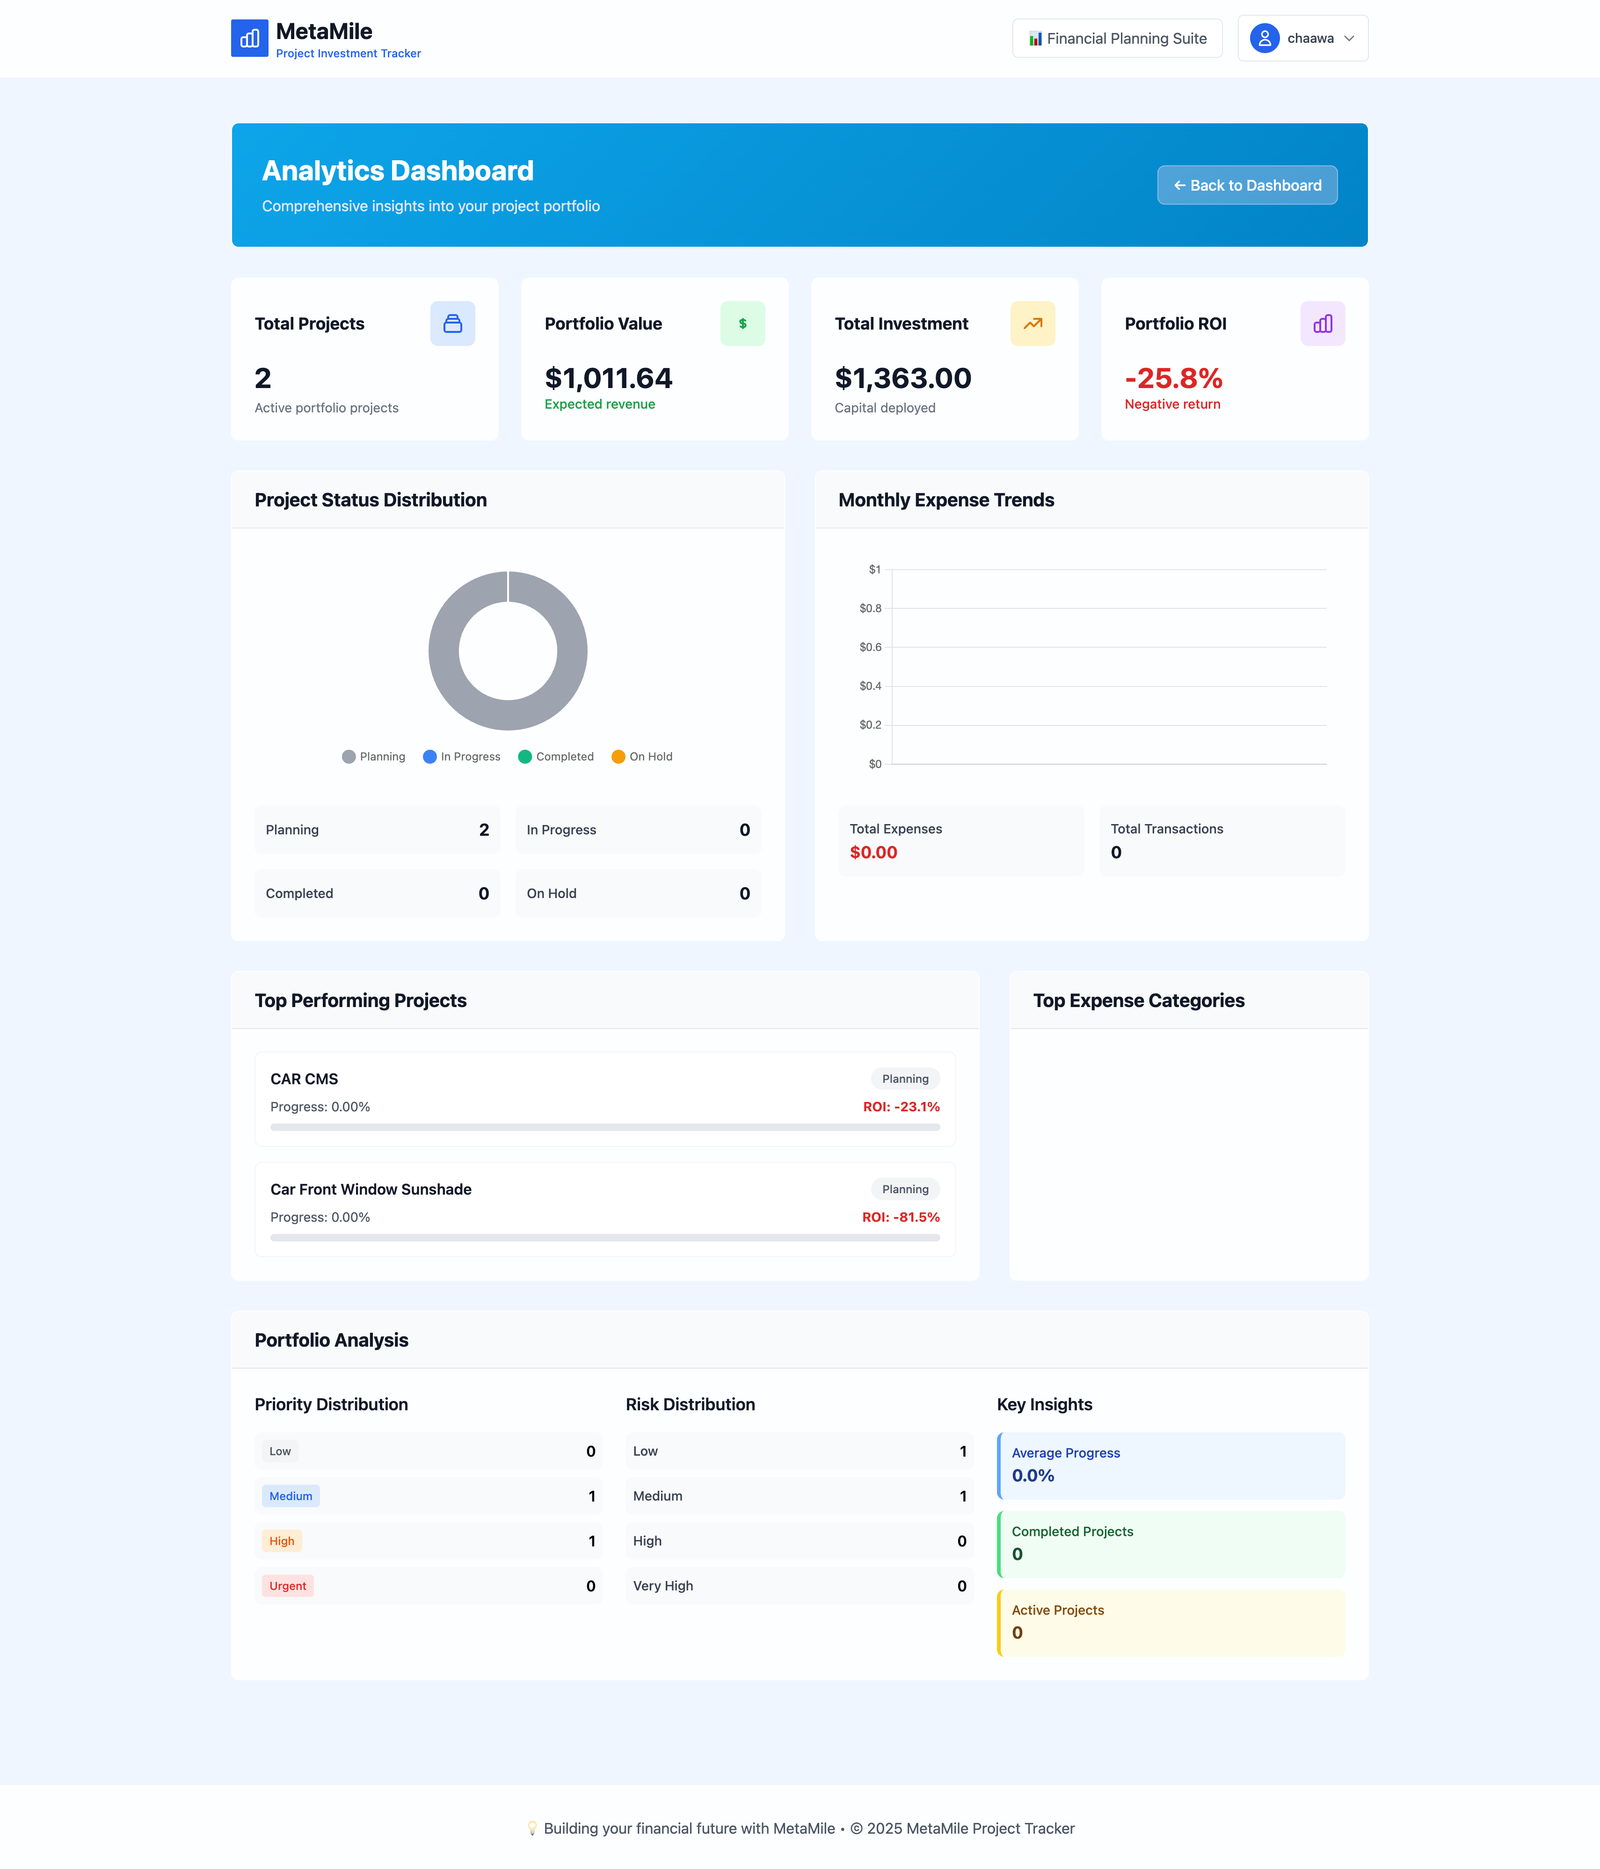Click the MetaMile logo bar chart icon

tap(249, 38)
